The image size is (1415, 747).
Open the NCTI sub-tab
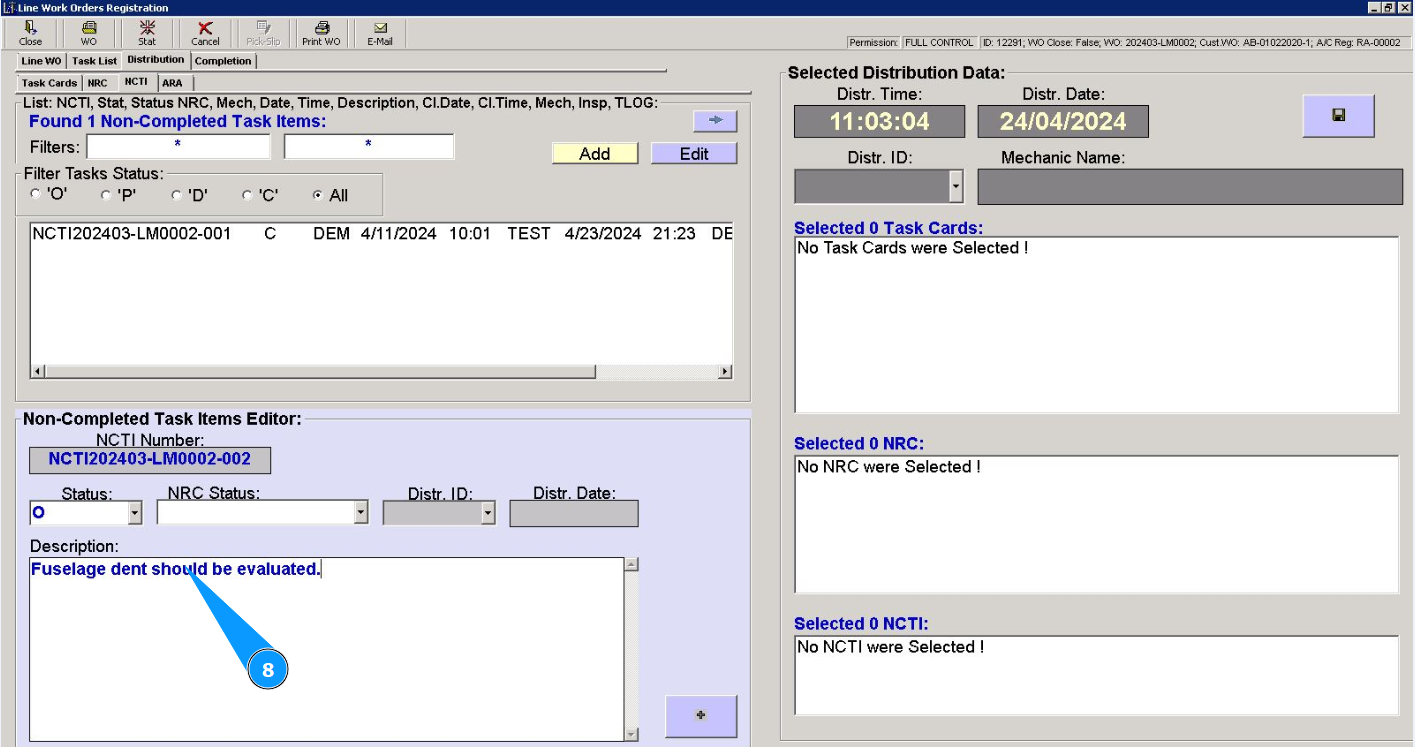click(x=136, y=82)
